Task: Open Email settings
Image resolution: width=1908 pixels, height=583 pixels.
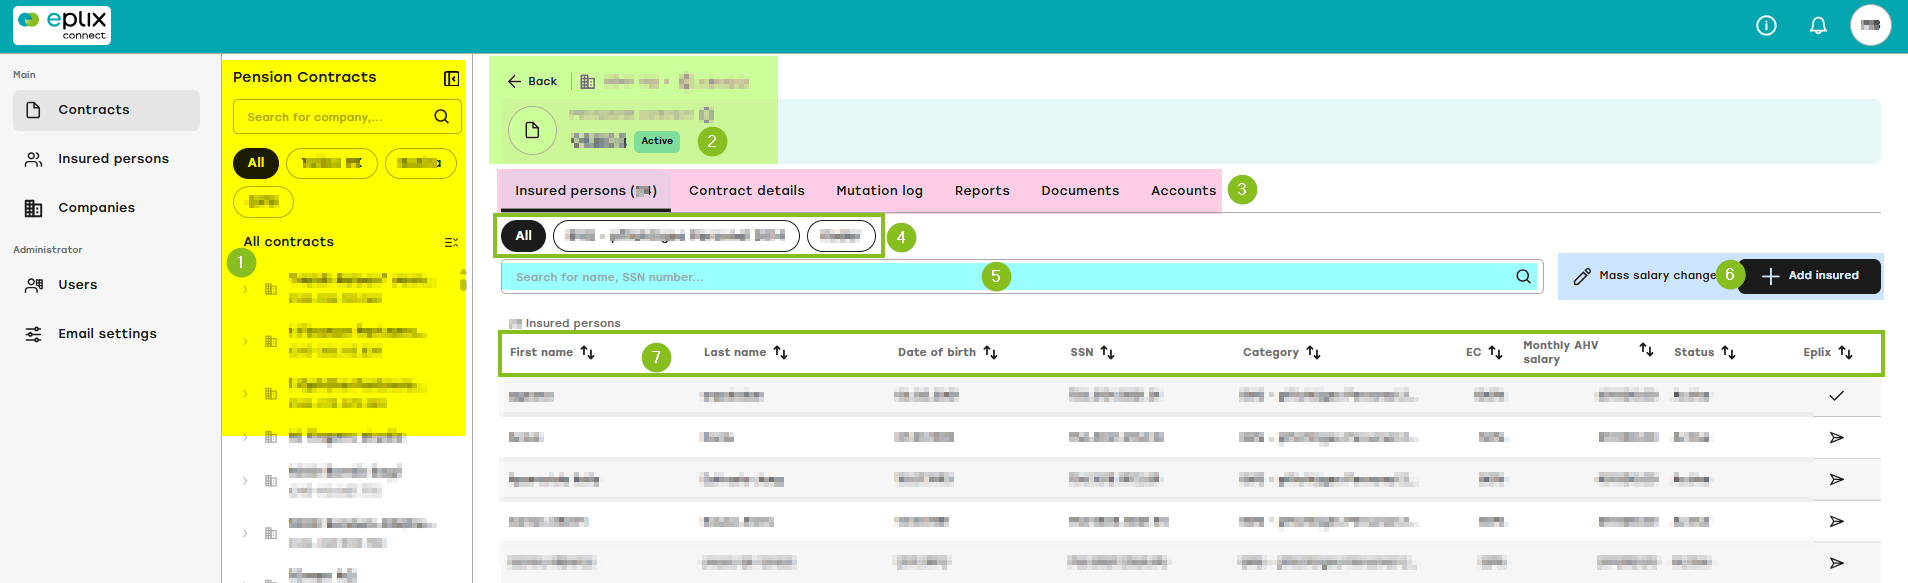Action: 106,334
